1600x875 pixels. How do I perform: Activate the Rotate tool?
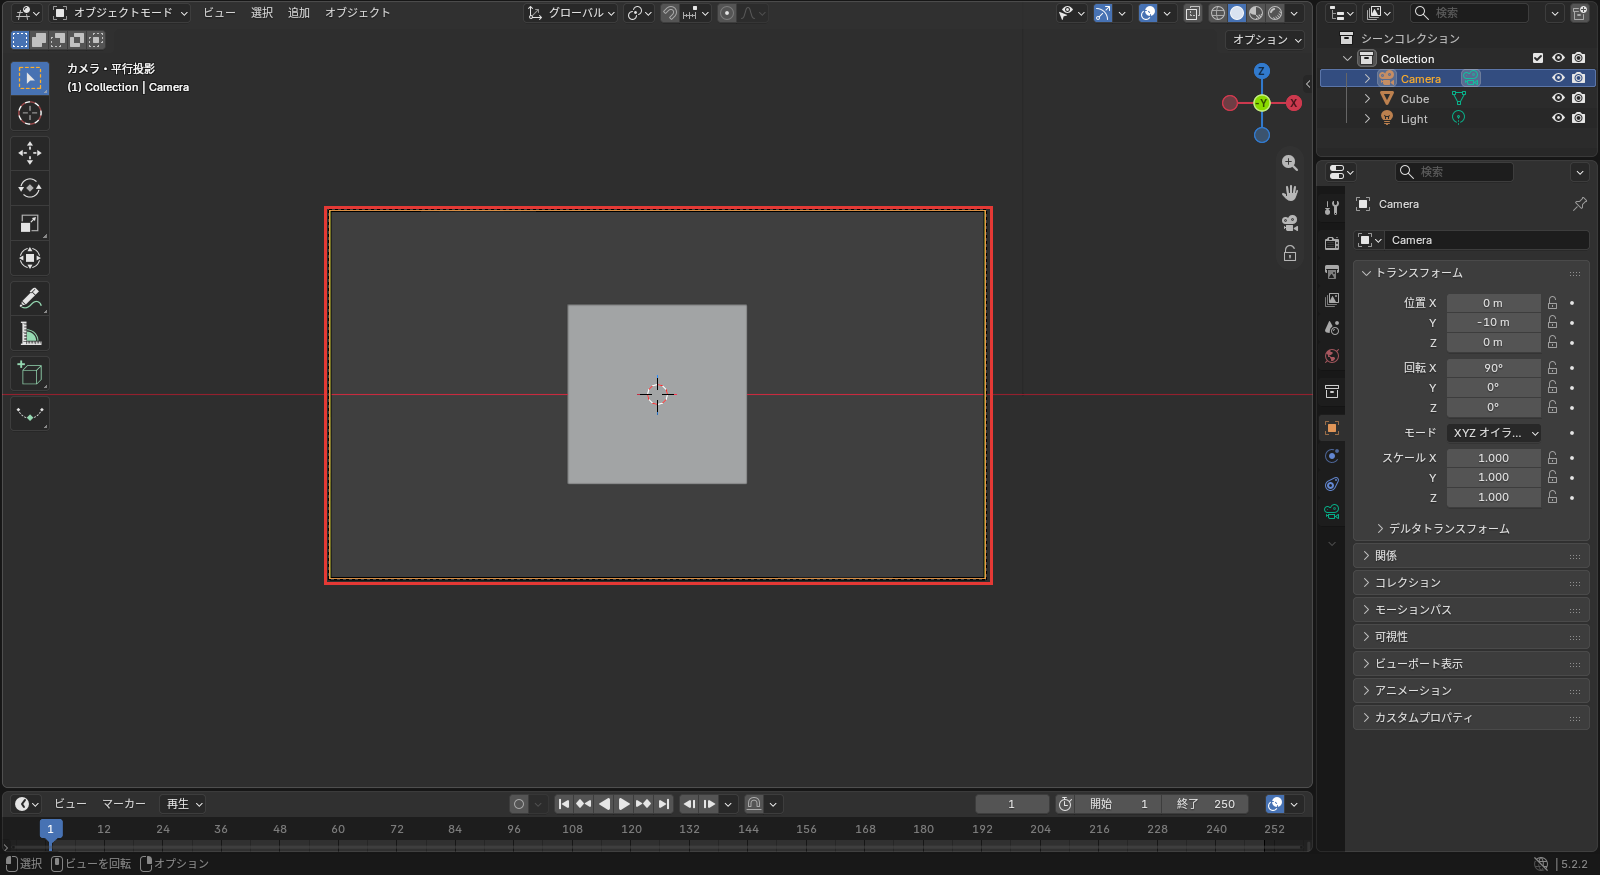(30, 188)
